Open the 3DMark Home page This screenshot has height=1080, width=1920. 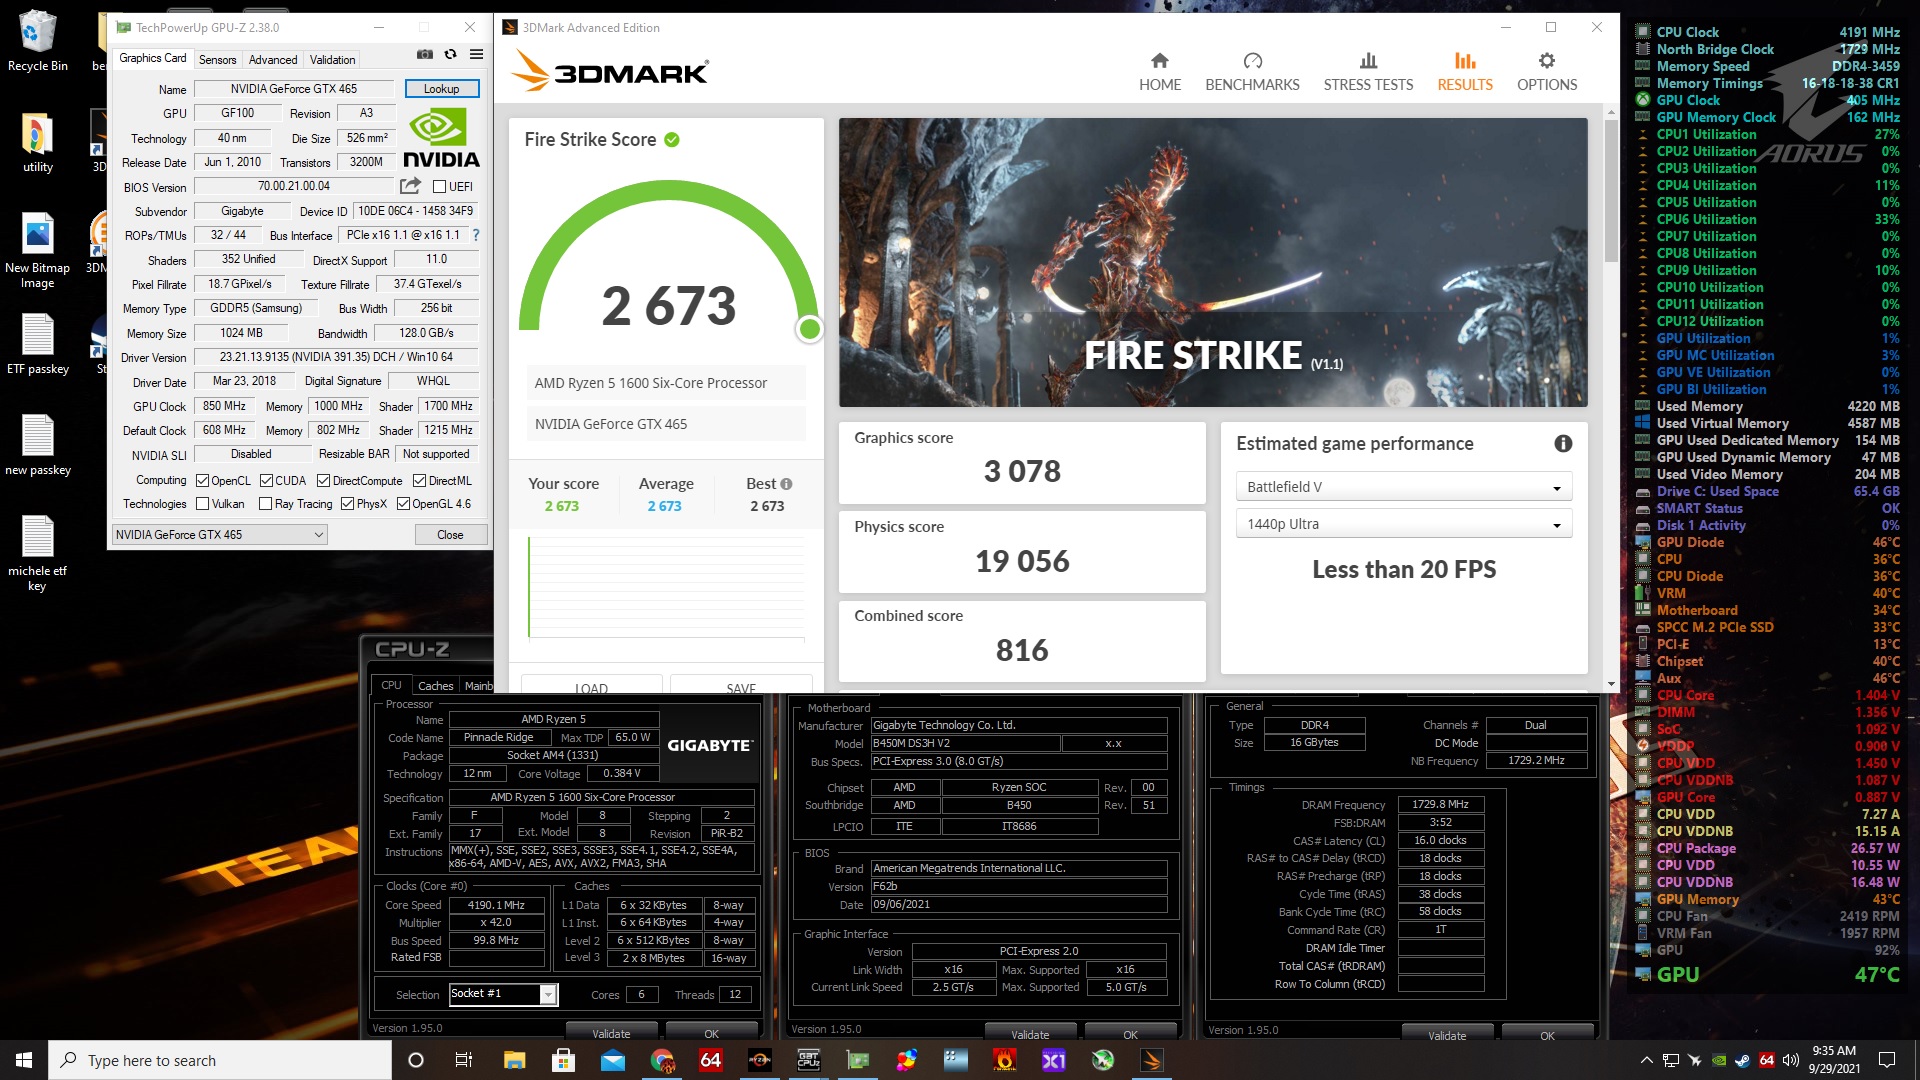[x=1160, y=72]
